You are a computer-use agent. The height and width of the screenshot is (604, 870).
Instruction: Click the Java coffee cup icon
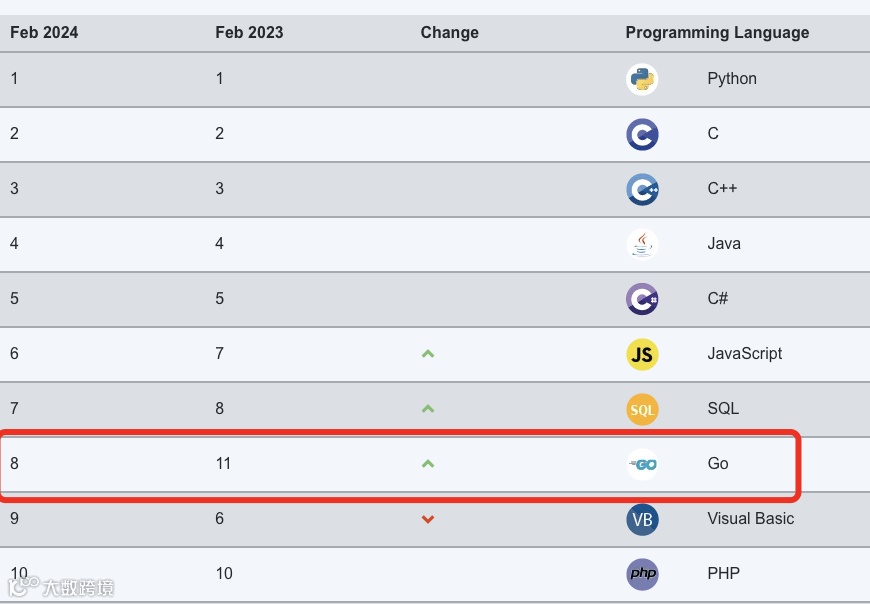[x=642, y=244]
